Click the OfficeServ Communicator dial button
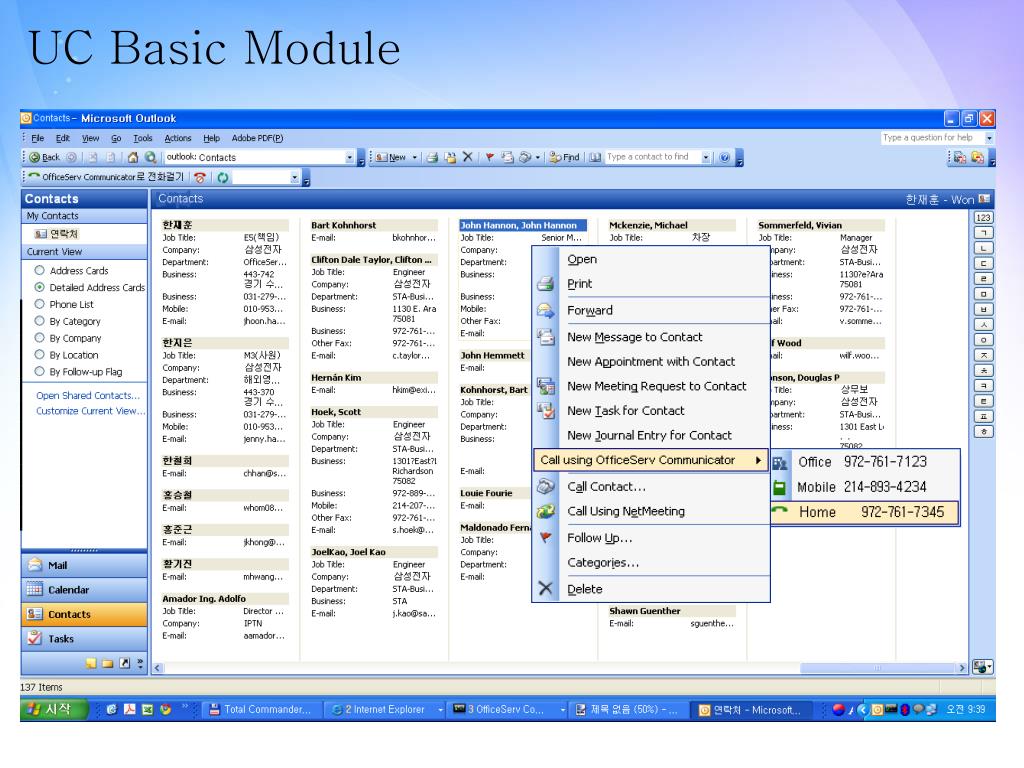The width and height of the screenshot is (1024, 768). [106, 177]
